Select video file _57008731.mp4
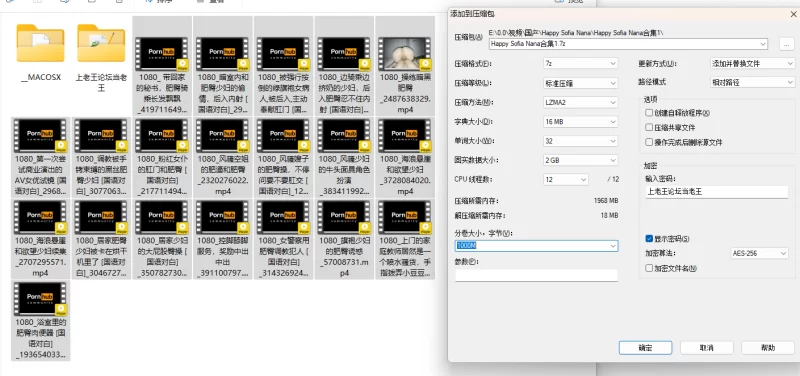This screenshot has width=800, height=376. coord(344,239)
